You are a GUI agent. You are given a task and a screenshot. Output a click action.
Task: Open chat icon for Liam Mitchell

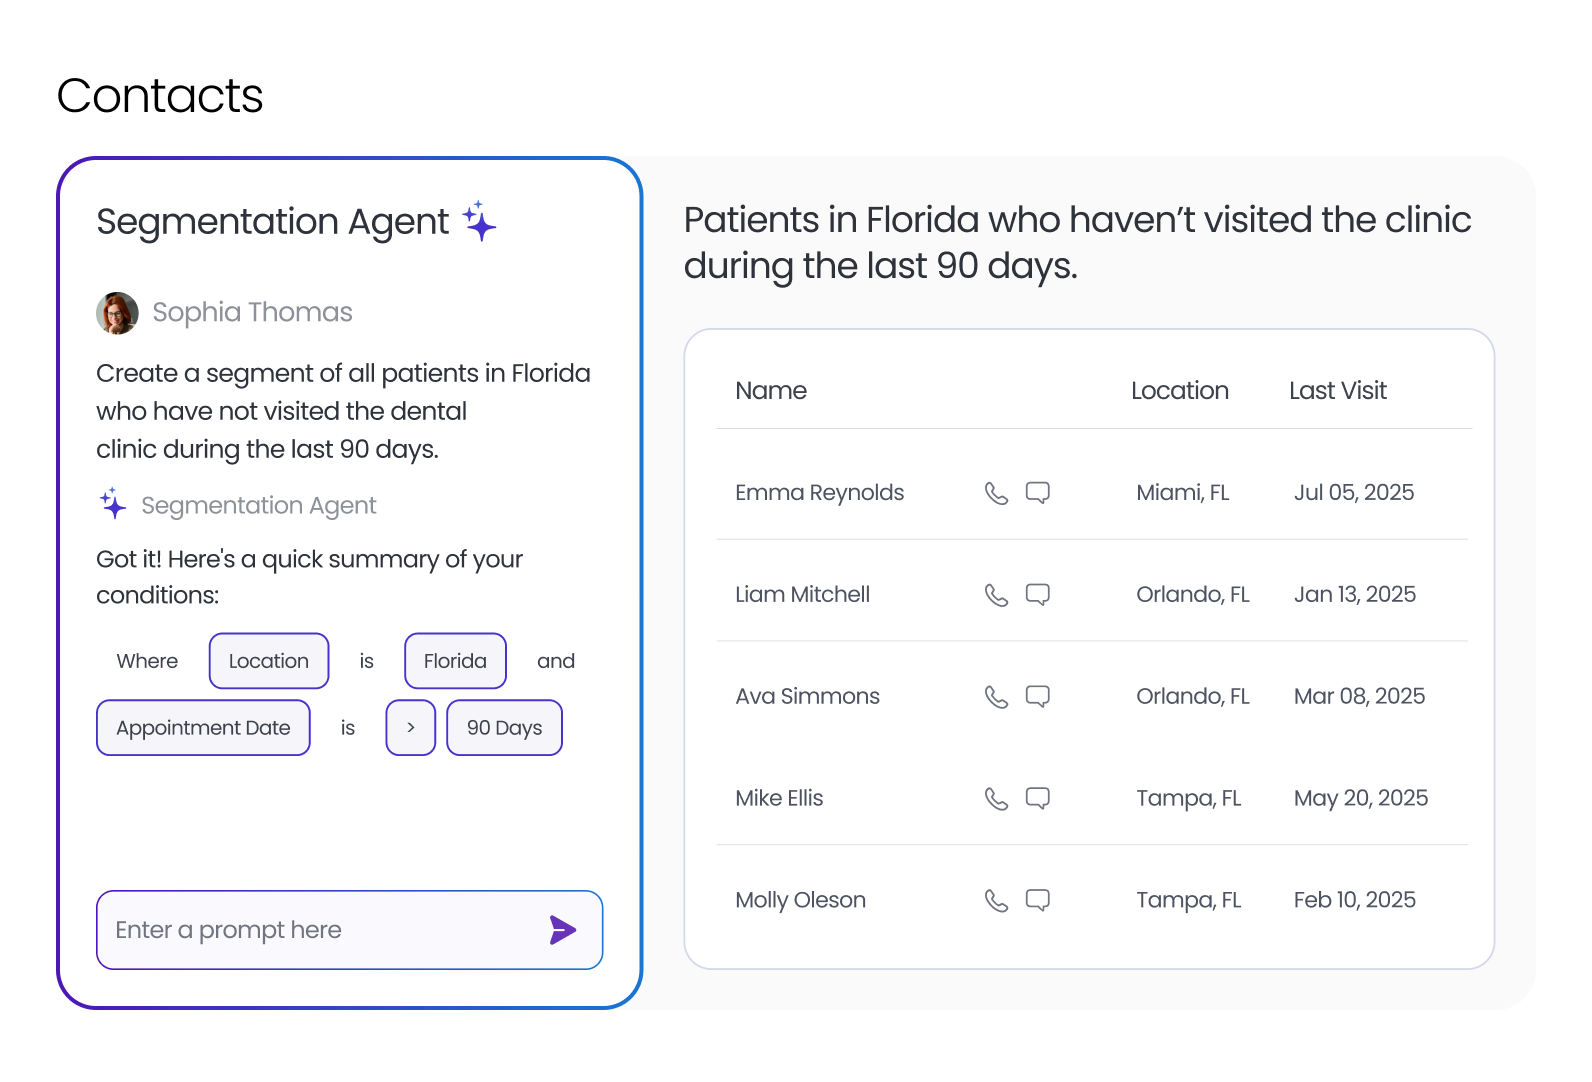[x=1038, y=595]
